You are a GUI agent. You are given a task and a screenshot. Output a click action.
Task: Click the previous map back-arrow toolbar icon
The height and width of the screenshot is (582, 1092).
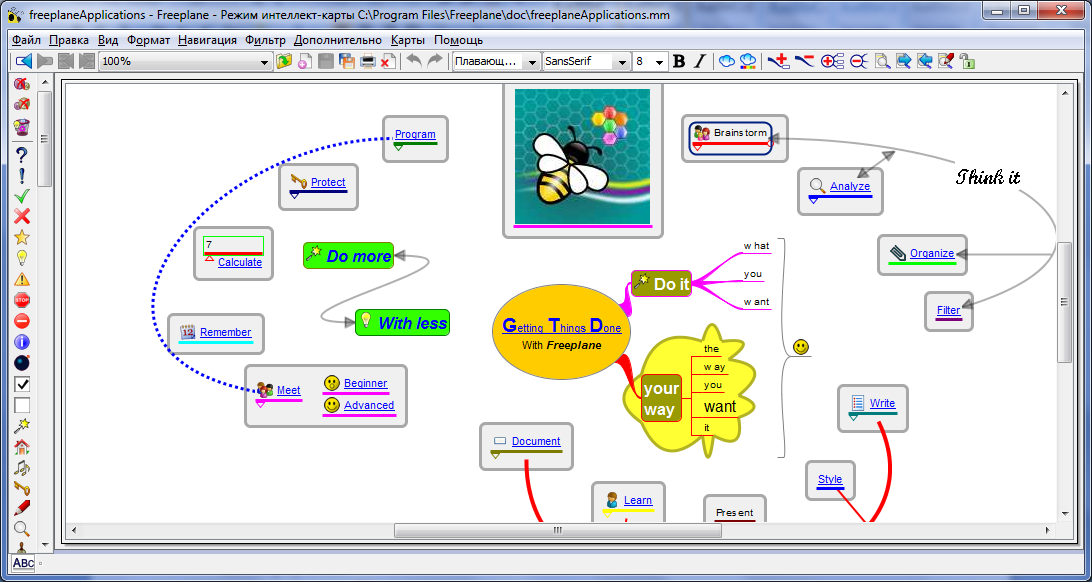(x=24, y=61)
